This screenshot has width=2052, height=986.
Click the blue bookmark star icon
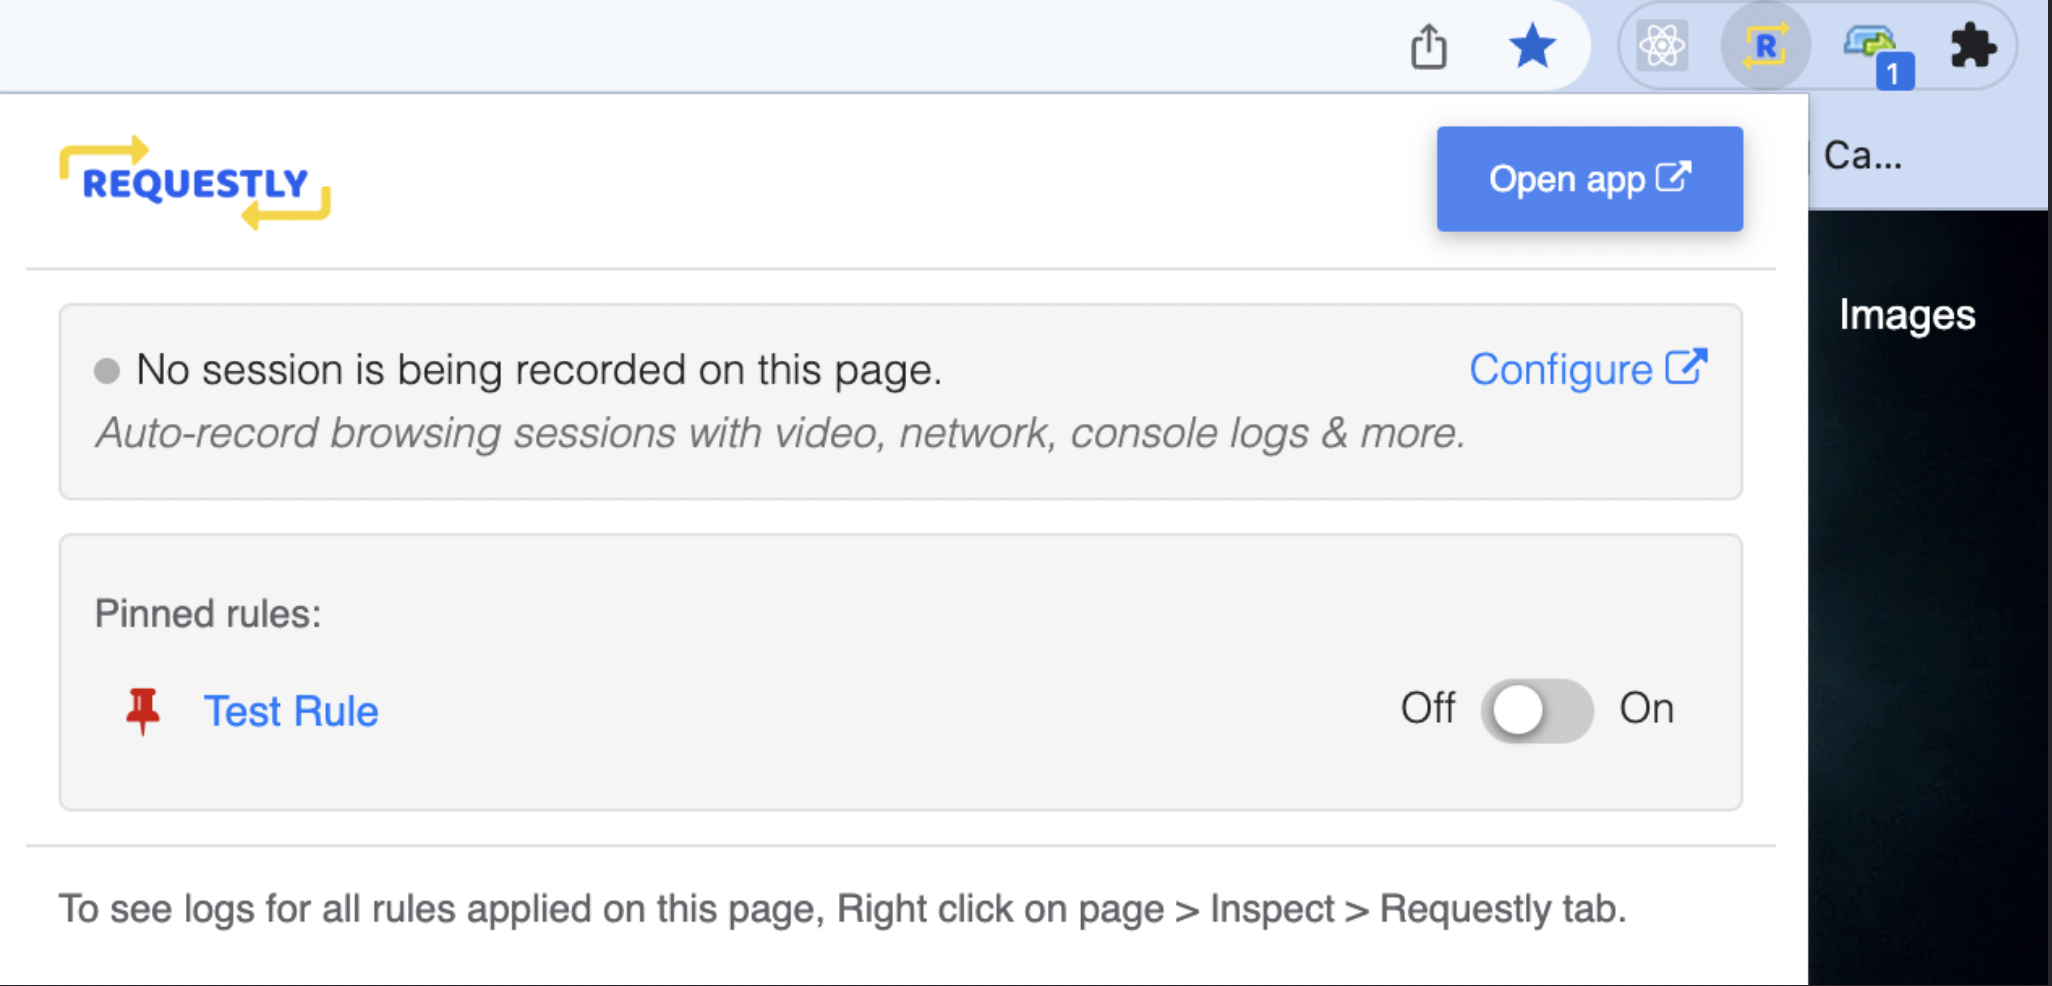tap(1531, 47)
